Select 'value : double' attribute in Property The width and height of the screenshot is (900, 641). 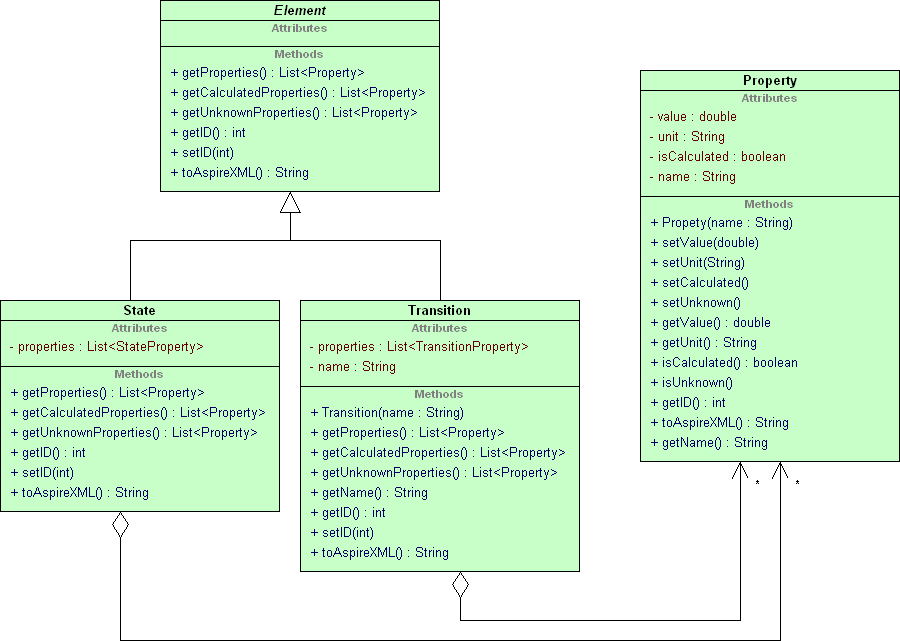[693, 116]
